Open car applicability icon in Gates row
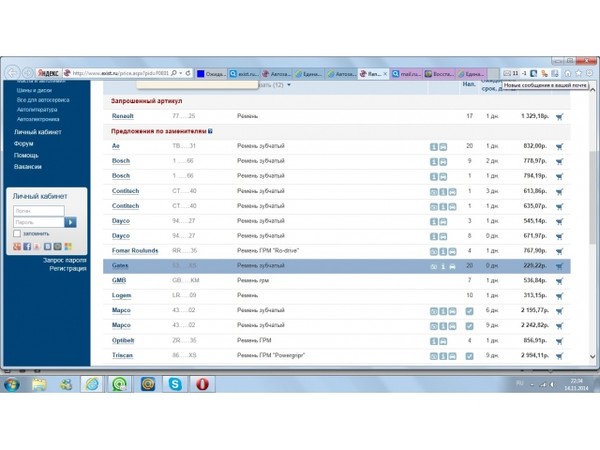The width and height of the screenshot is (600, 450). tap(452, 267)
